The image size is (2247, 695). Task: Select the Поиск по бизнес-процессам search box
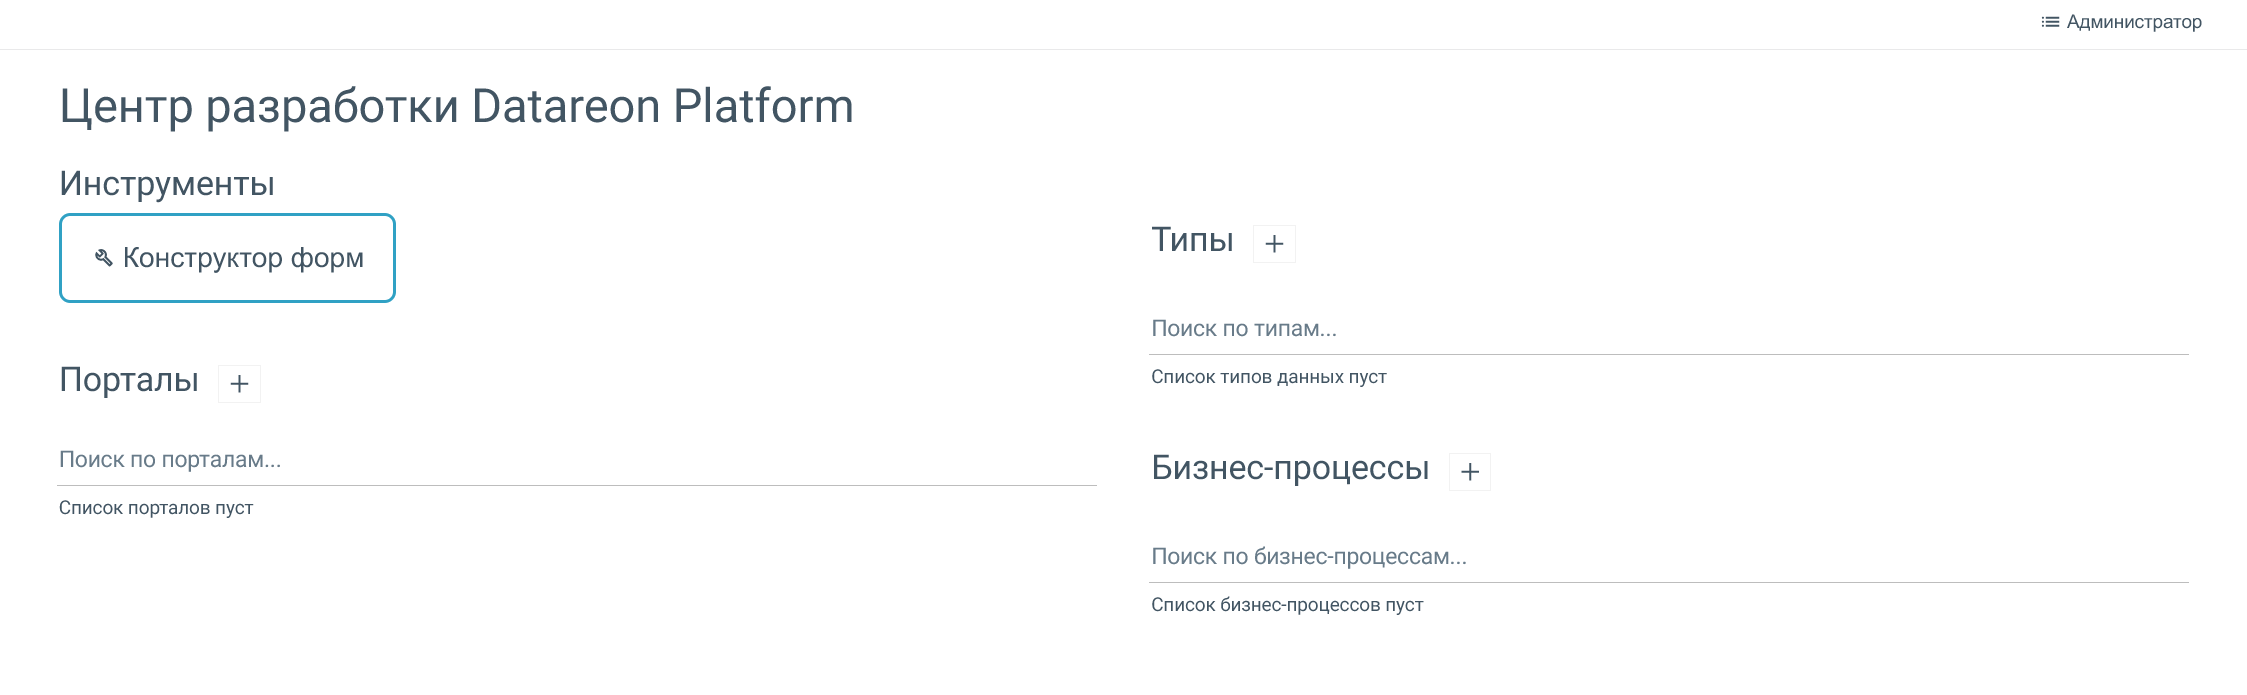[1668, 557]
